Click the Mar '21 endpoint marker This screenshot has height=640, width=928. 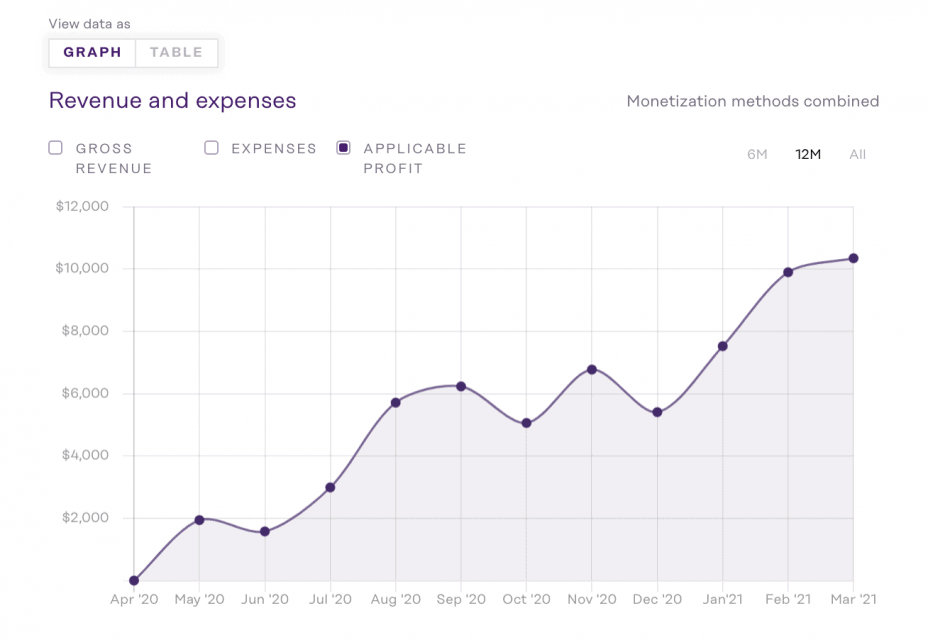(x=853, y=257)
